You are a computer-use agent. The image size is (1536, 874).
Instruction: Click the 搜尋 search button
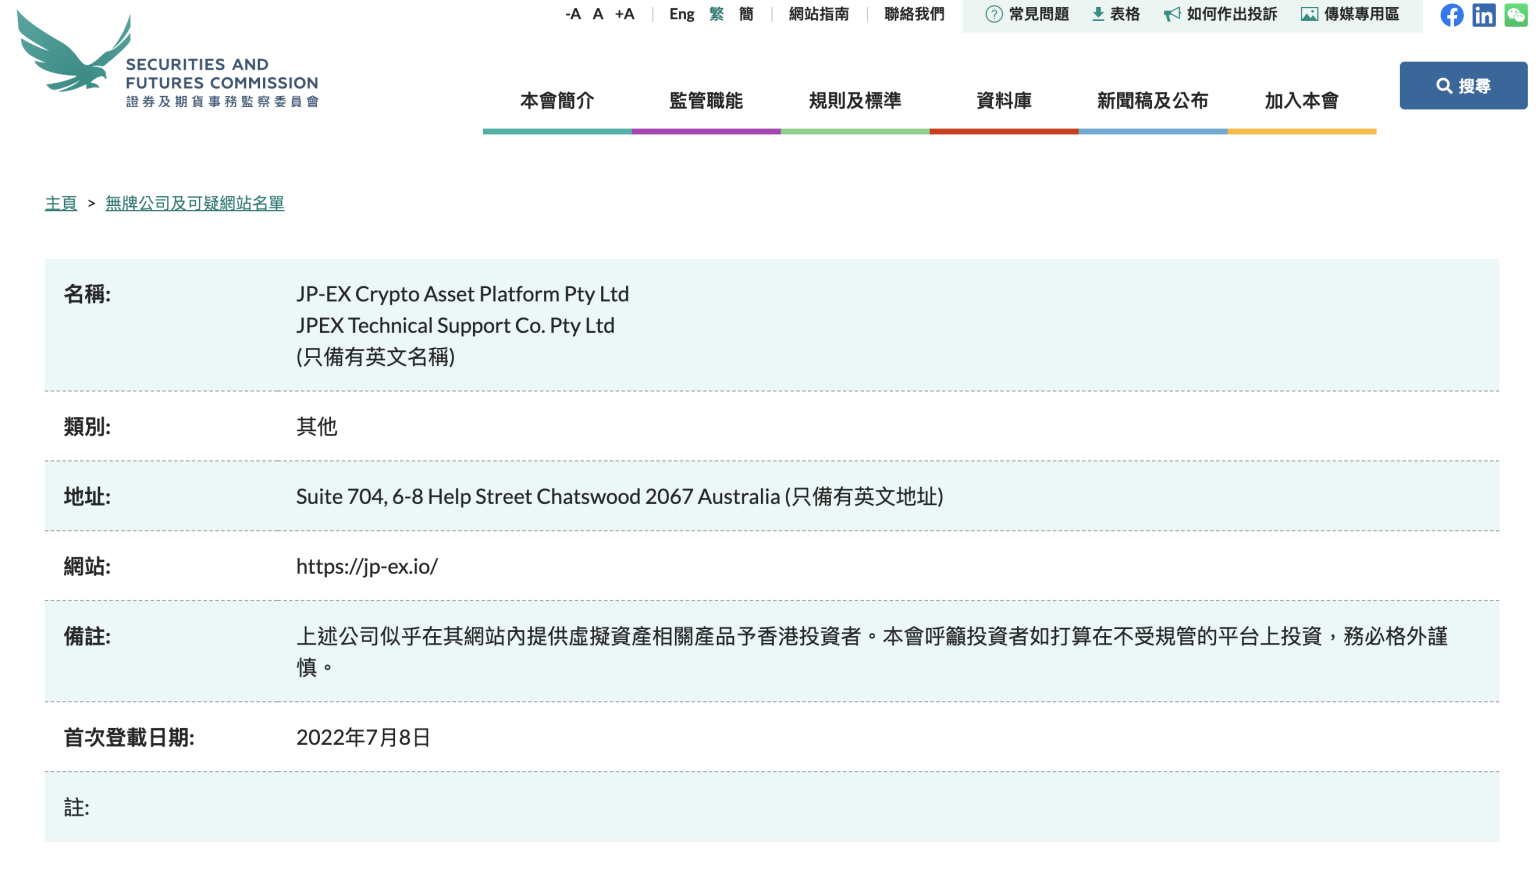tap(1462, 86)
